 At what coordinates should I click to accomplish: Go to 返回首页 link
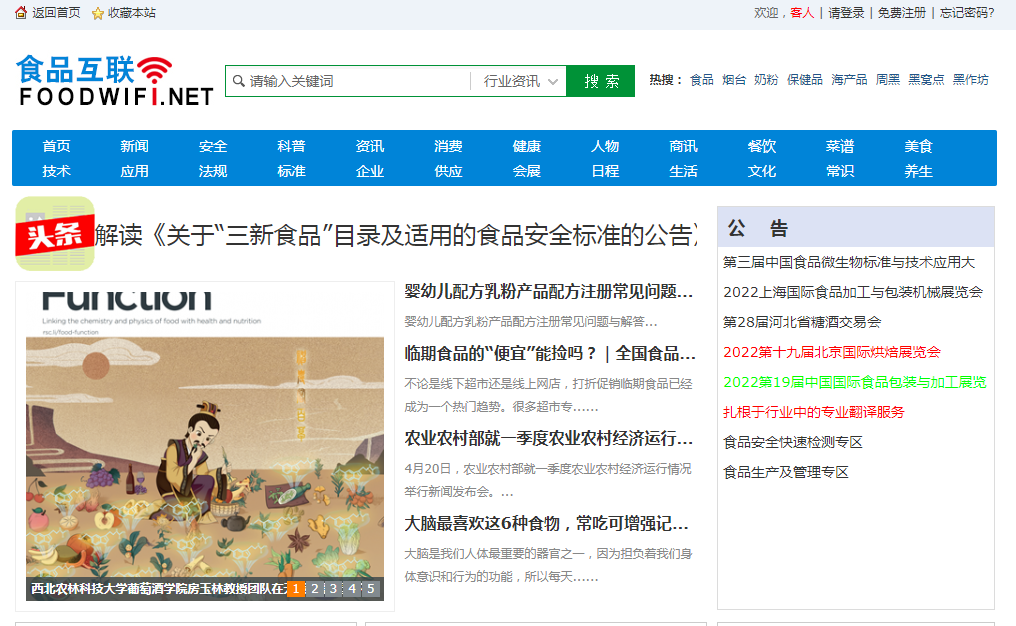[56, 13]
